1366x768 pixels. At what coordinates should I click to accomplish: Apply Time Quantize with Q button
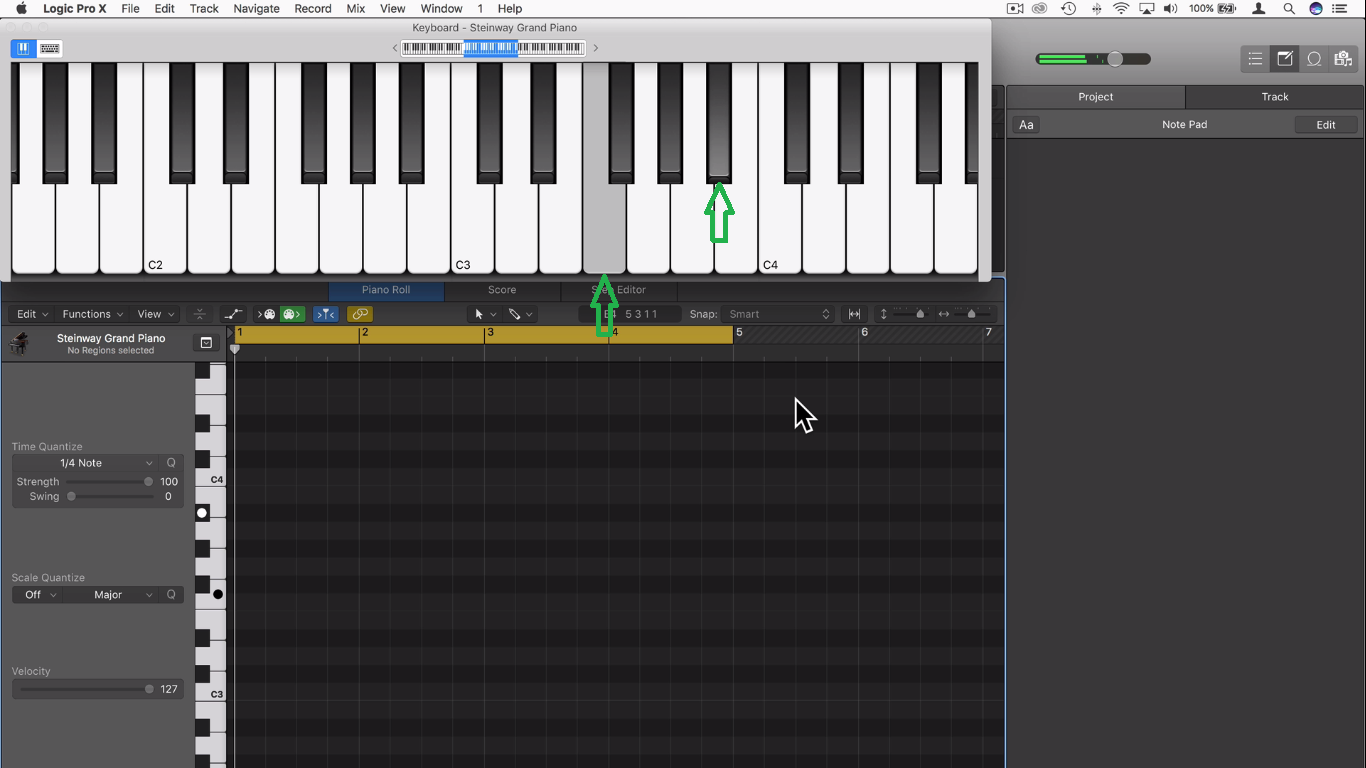tap(171, 463)
